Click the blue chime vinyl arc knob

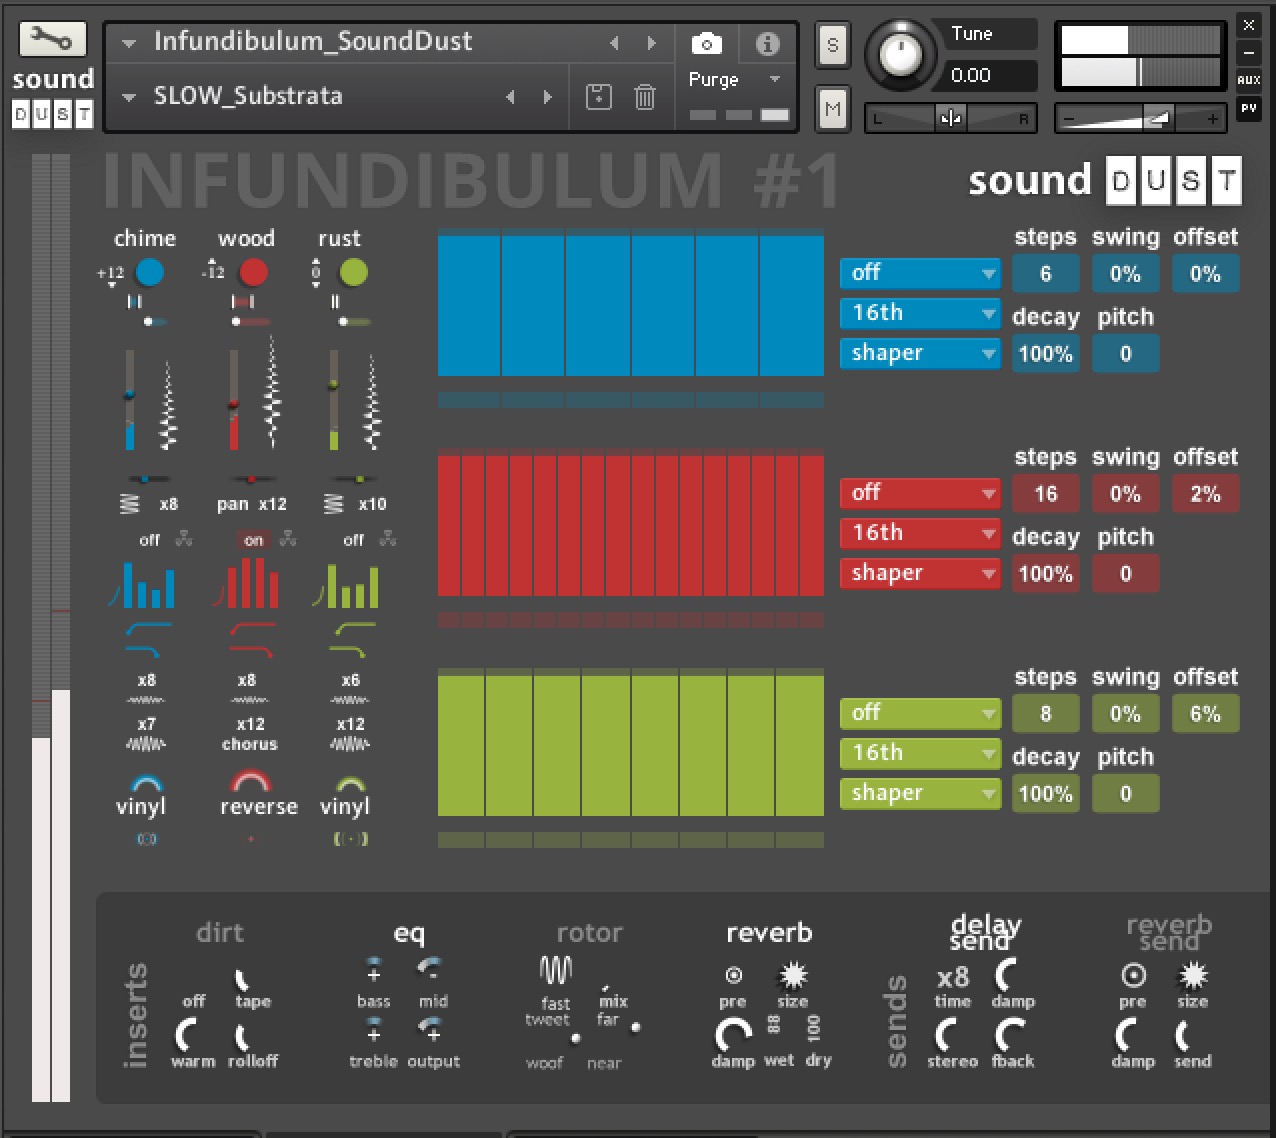point(147,783)
